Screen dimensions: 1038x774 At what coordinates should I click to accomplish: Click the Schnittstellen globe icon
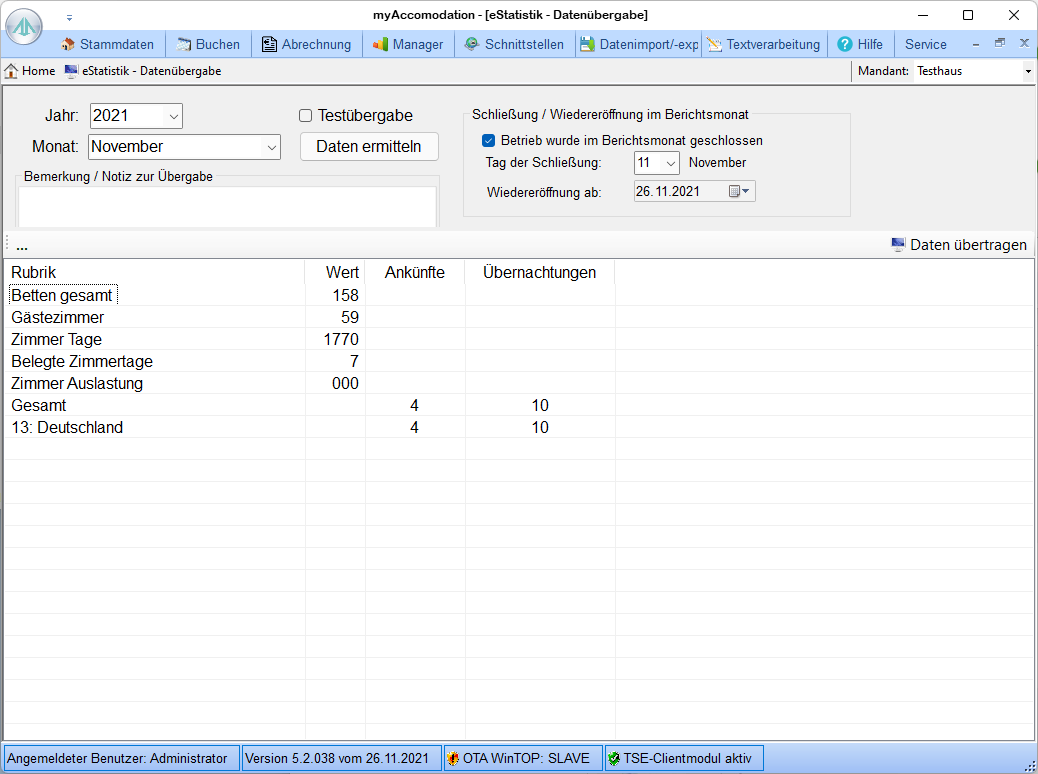472,44
